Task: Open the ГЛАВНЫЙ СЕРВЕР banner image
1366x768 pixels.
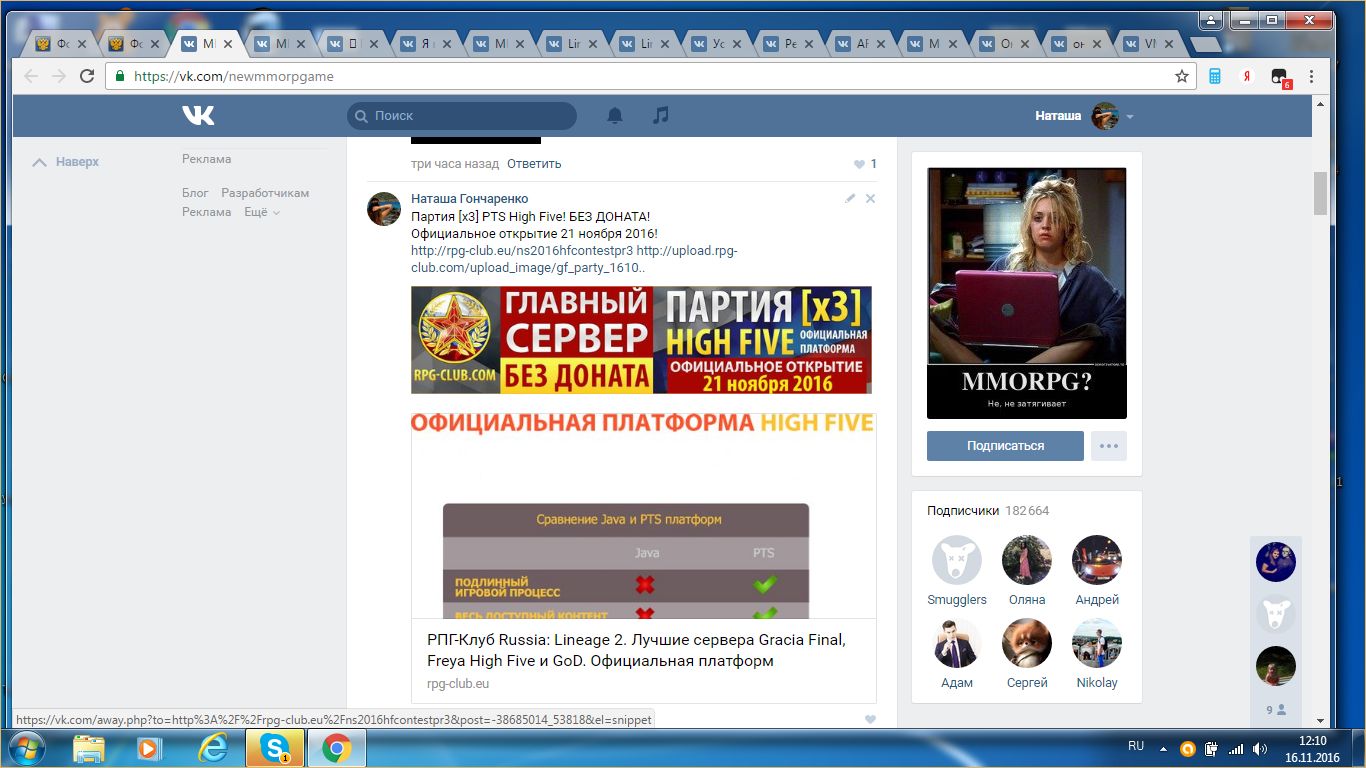Action: (x=641, y=340)
